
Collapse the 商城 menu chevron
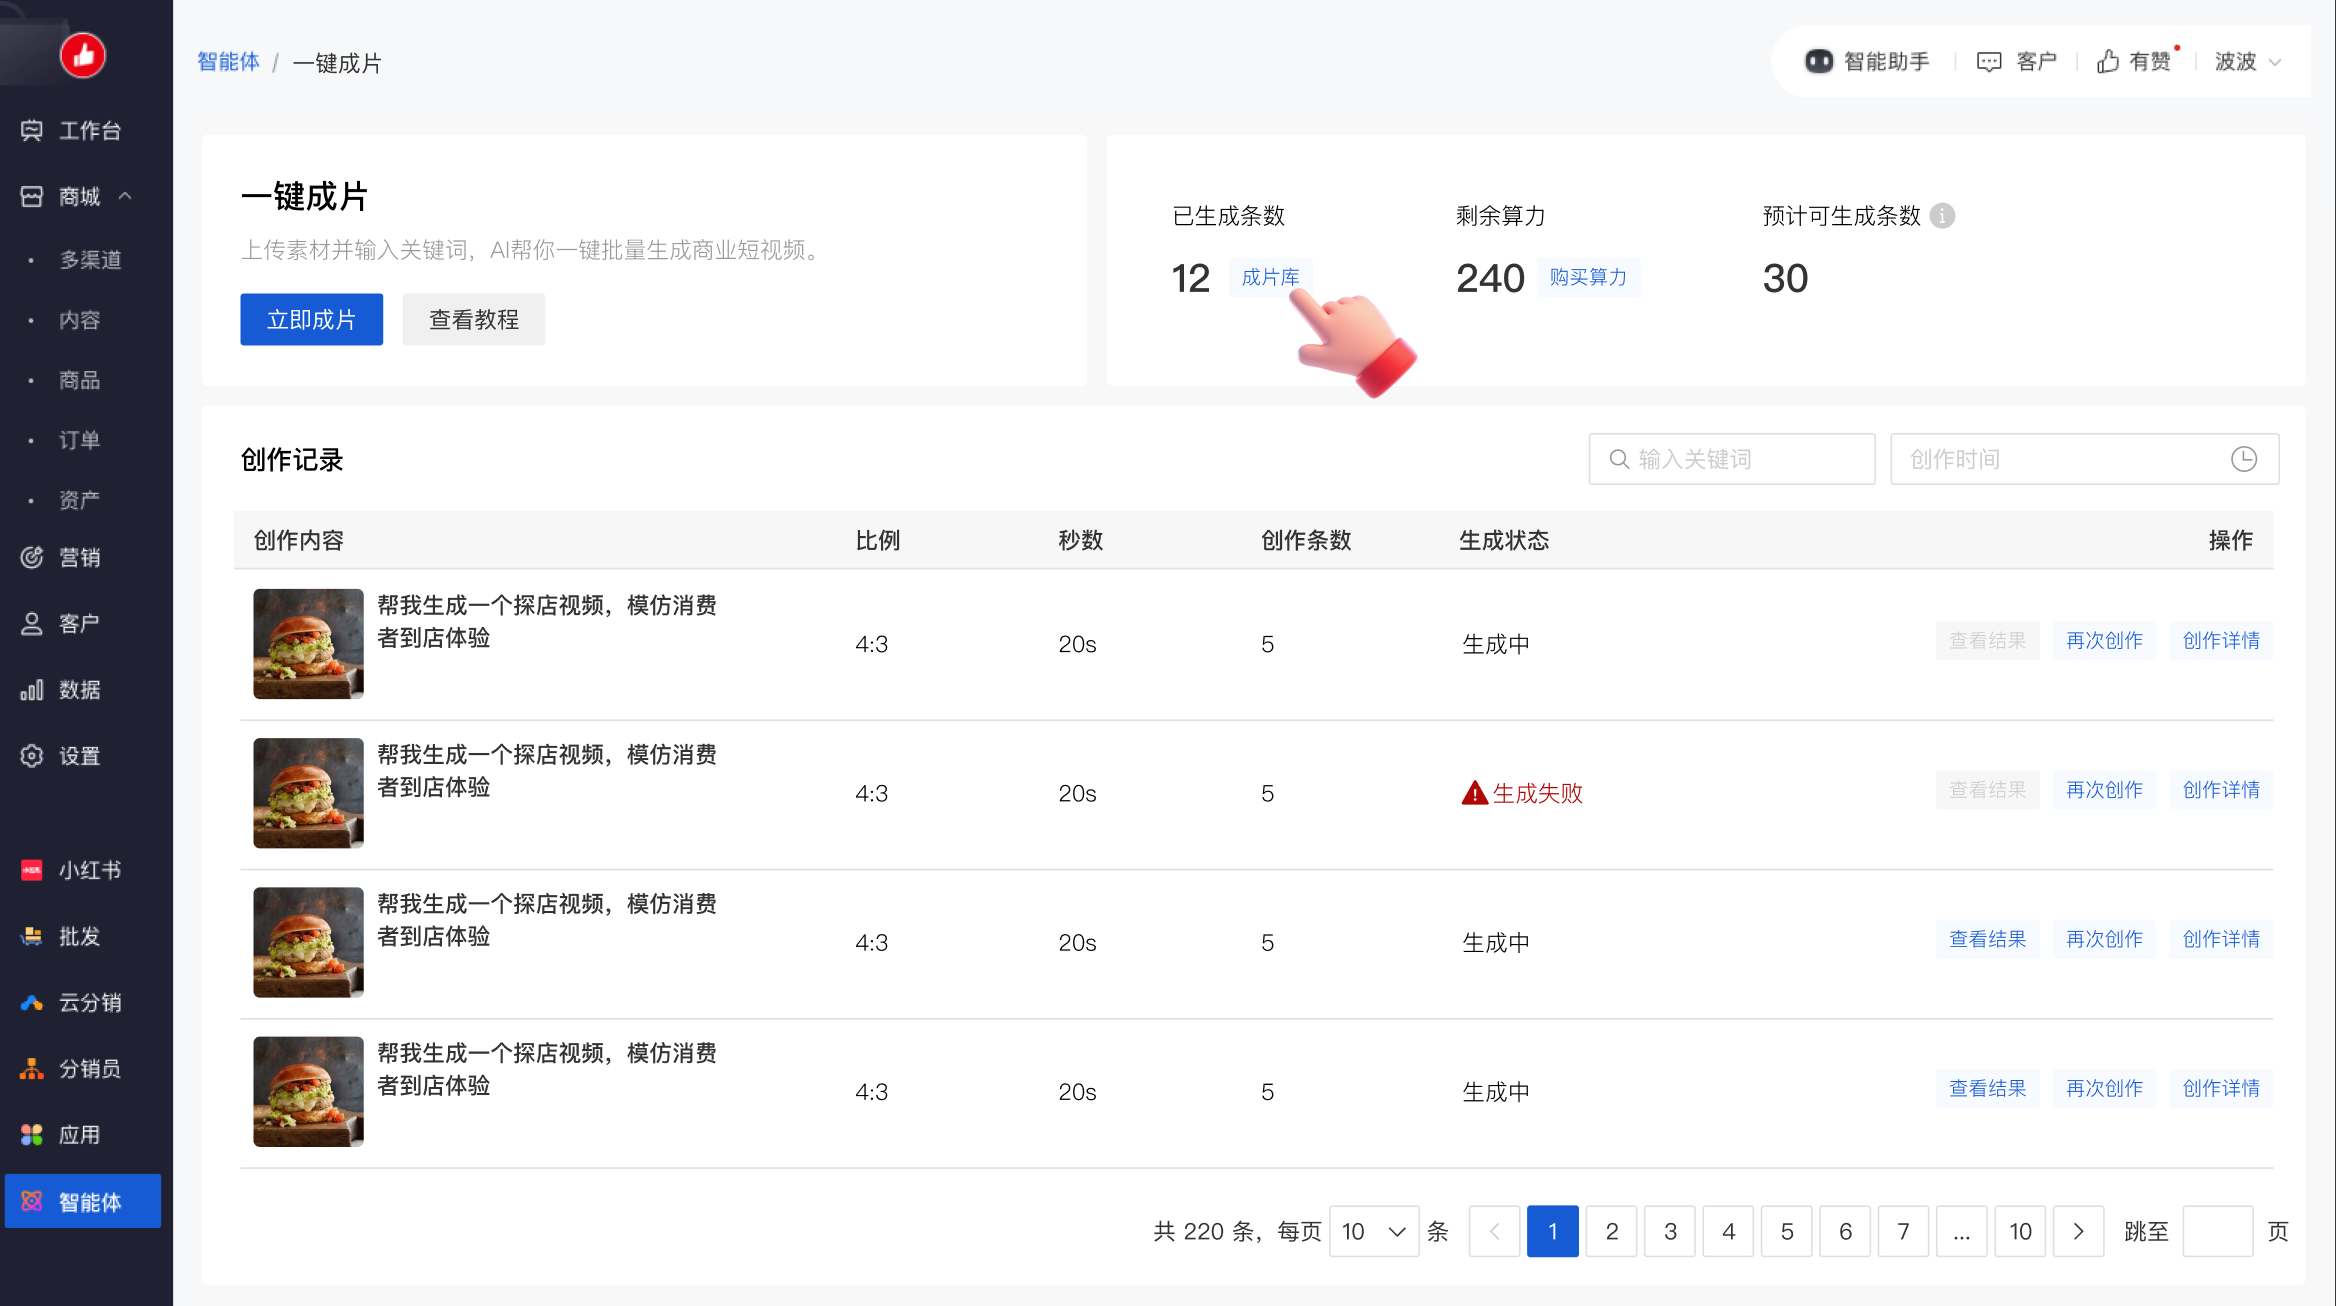pyautogui.click(x=125, y=196)
